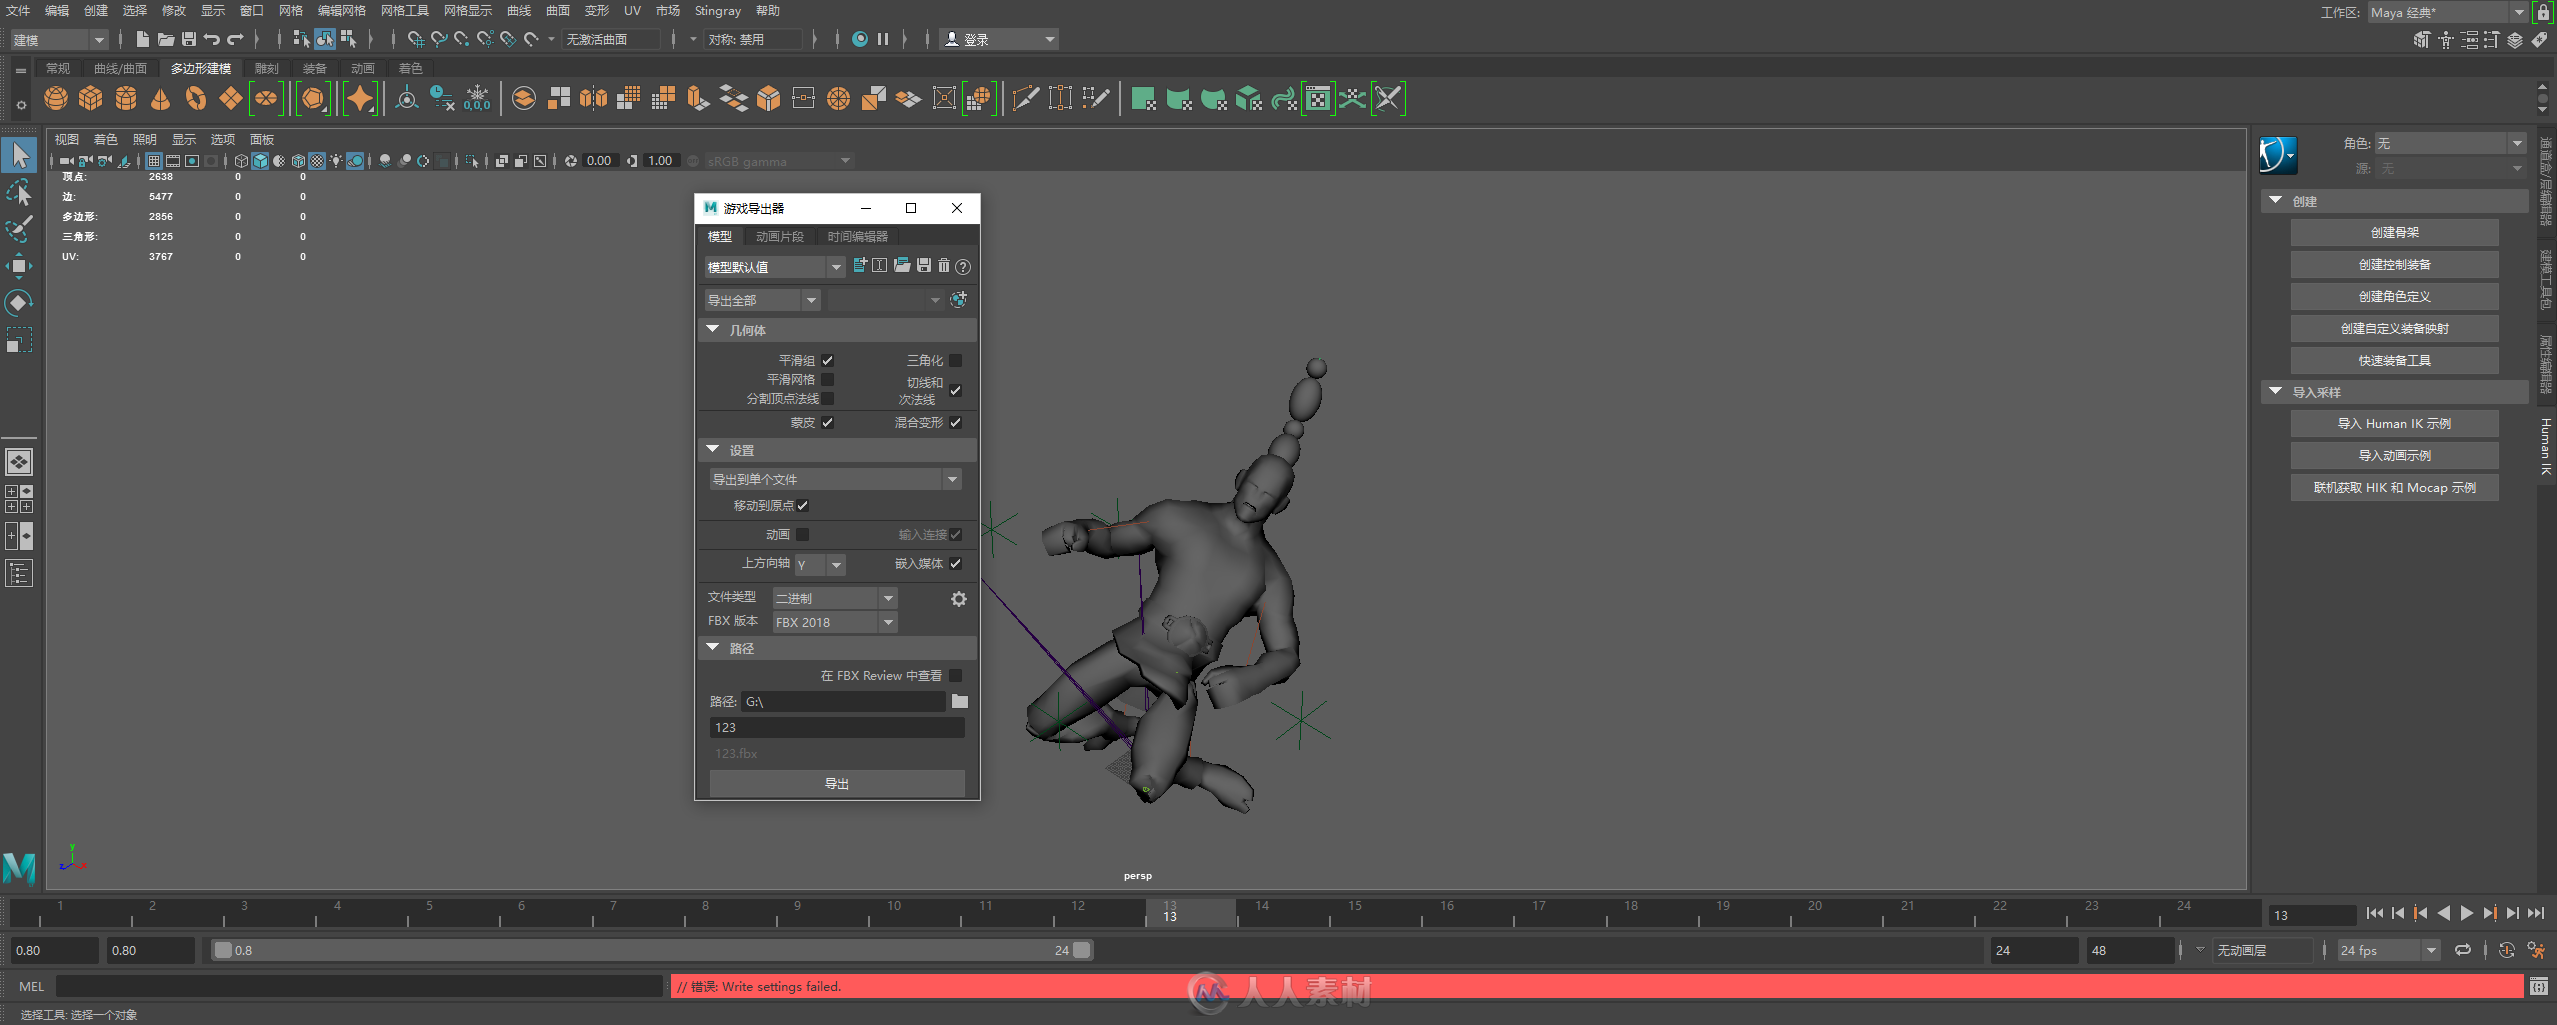Collapse the 几何体 section
This screenshot has height=1025, width=2557.
tap(713, 330)
